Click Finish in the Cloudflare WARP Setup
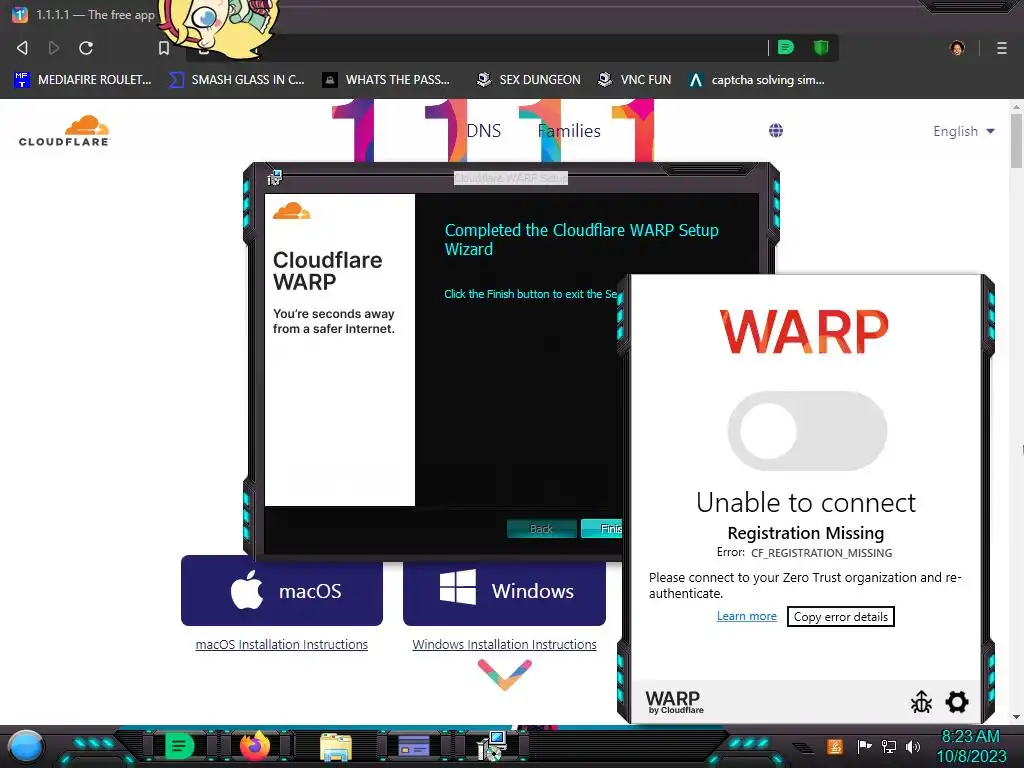 pos(602,528)
